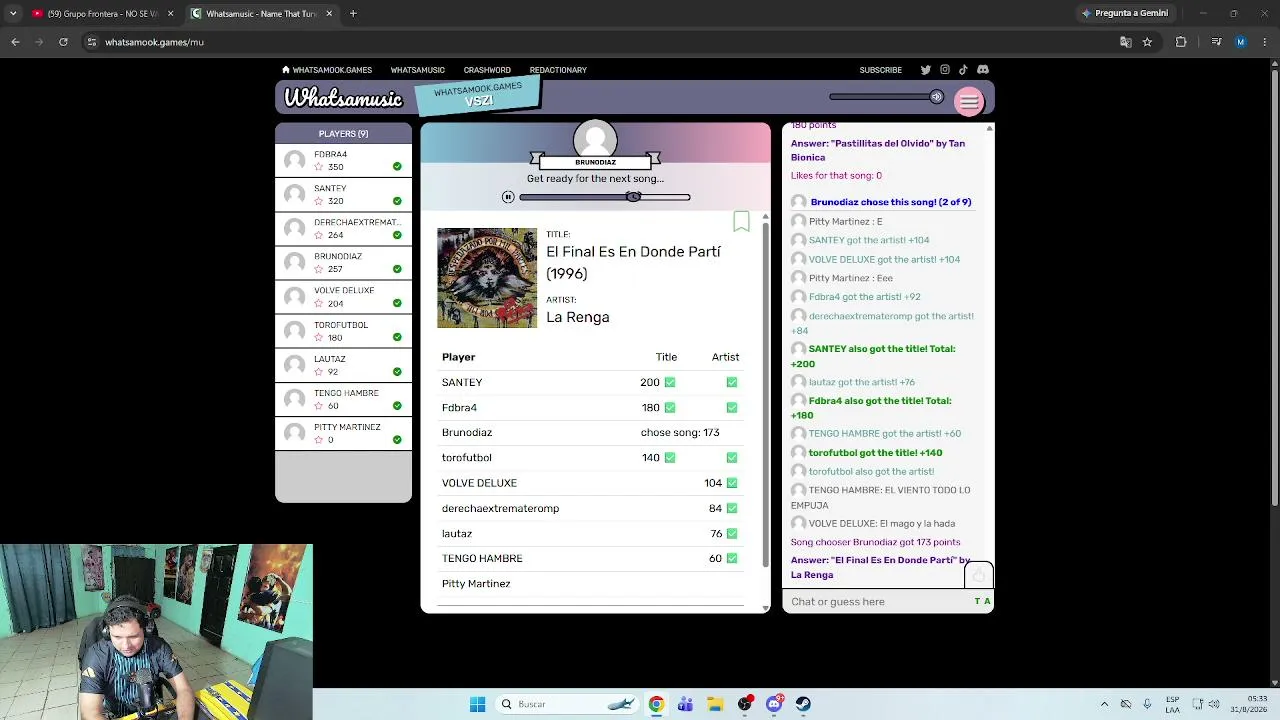
Task: Click the Title column header
Action: (666, 357)
